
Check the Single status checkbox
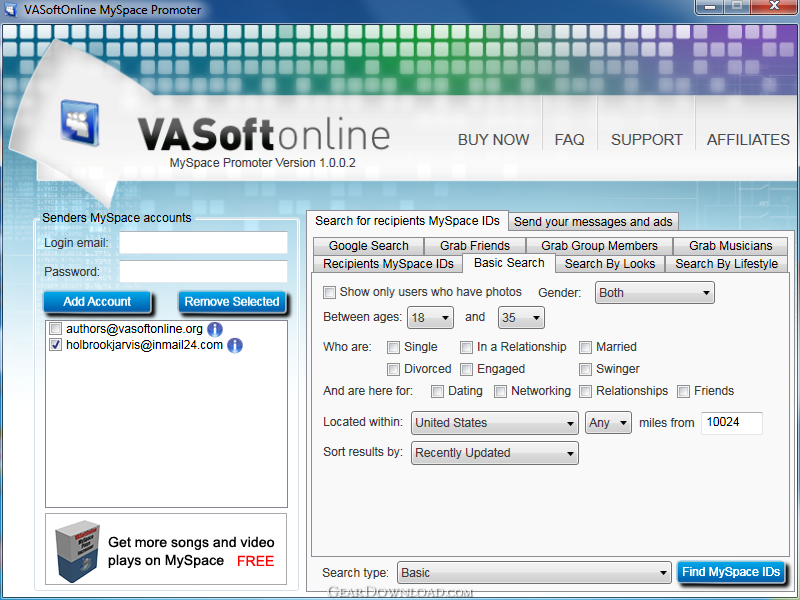point(393,347)
